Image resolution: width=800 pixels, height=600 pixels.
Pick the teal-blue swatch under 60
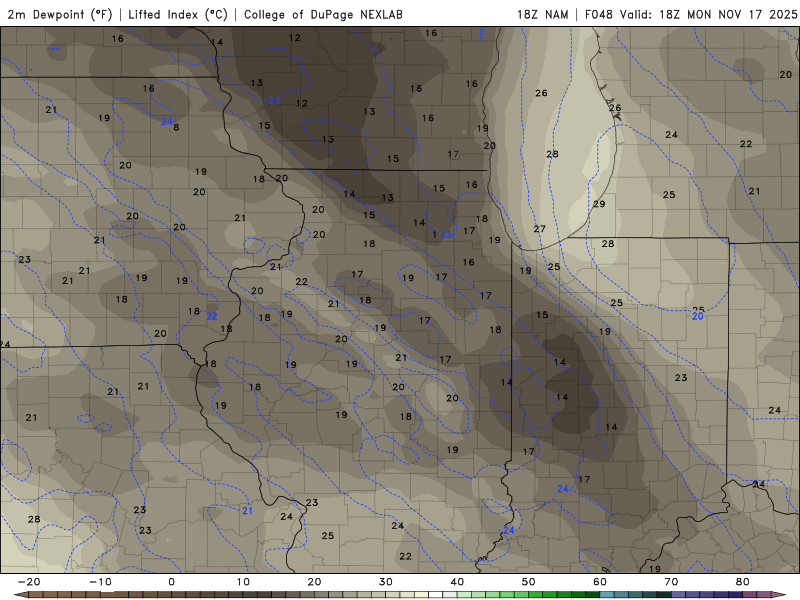click(607, 595)
